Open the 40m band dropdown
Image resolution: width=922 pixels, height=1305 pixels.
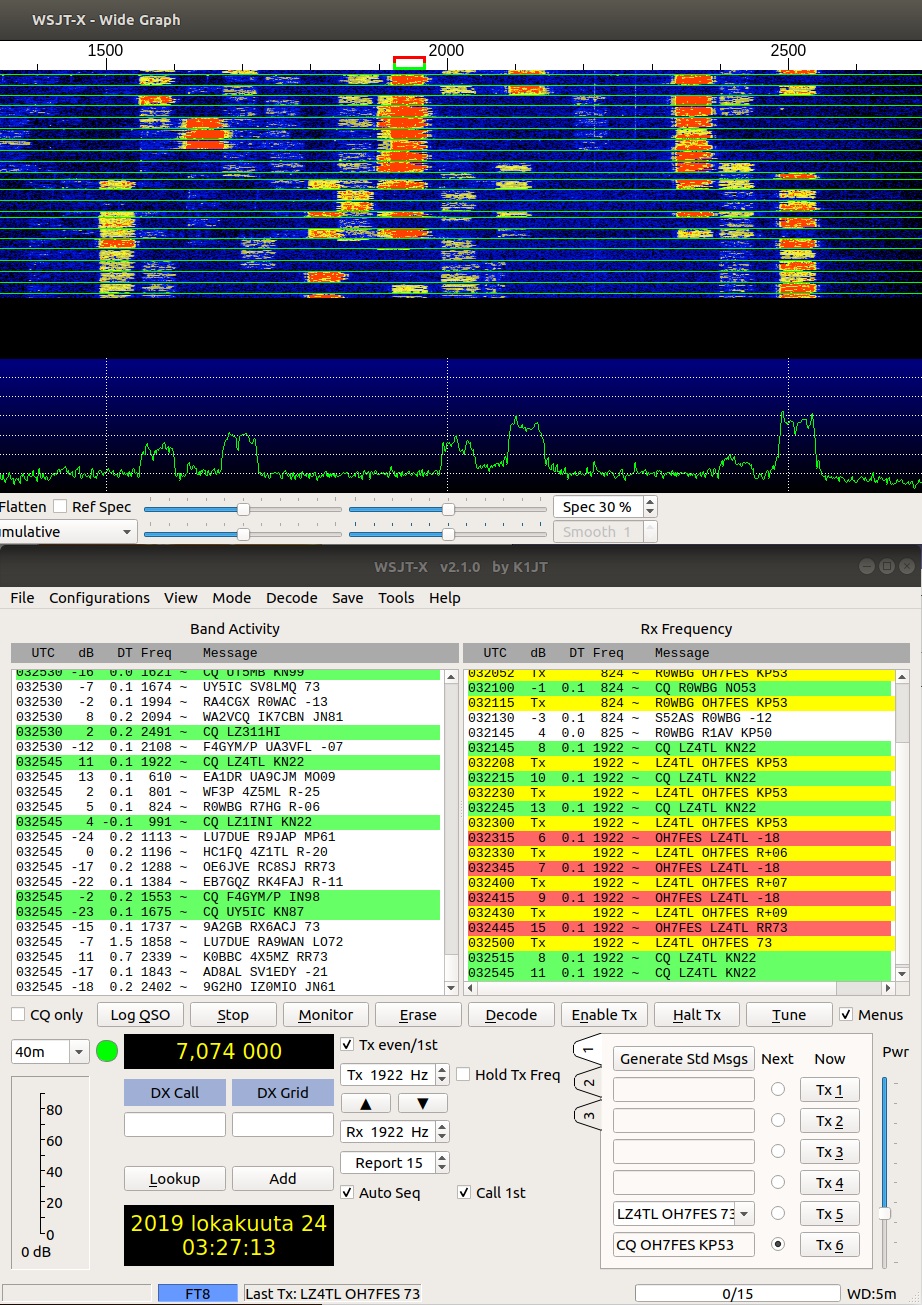(x=50, y=1052)
